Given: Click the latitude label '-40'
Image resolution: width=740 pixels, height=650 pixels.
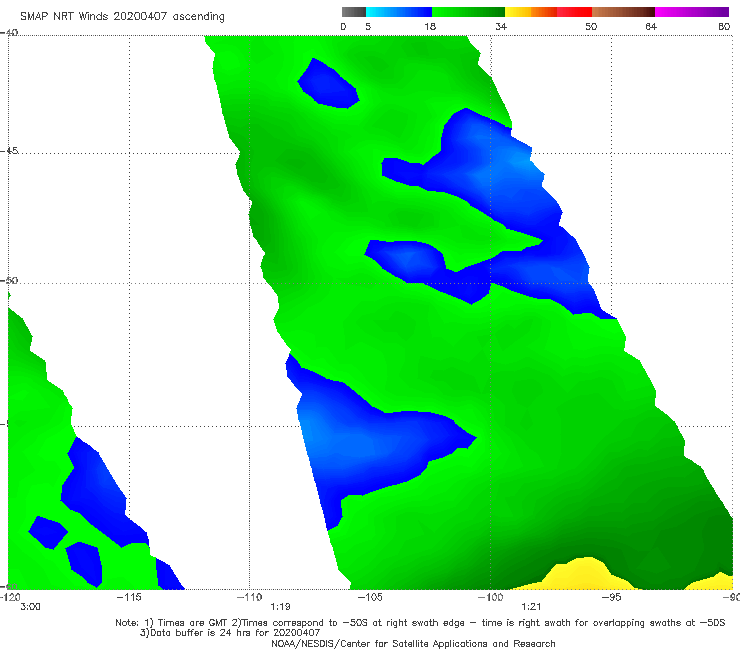Looking at the screenshot, I should point(9,32).
